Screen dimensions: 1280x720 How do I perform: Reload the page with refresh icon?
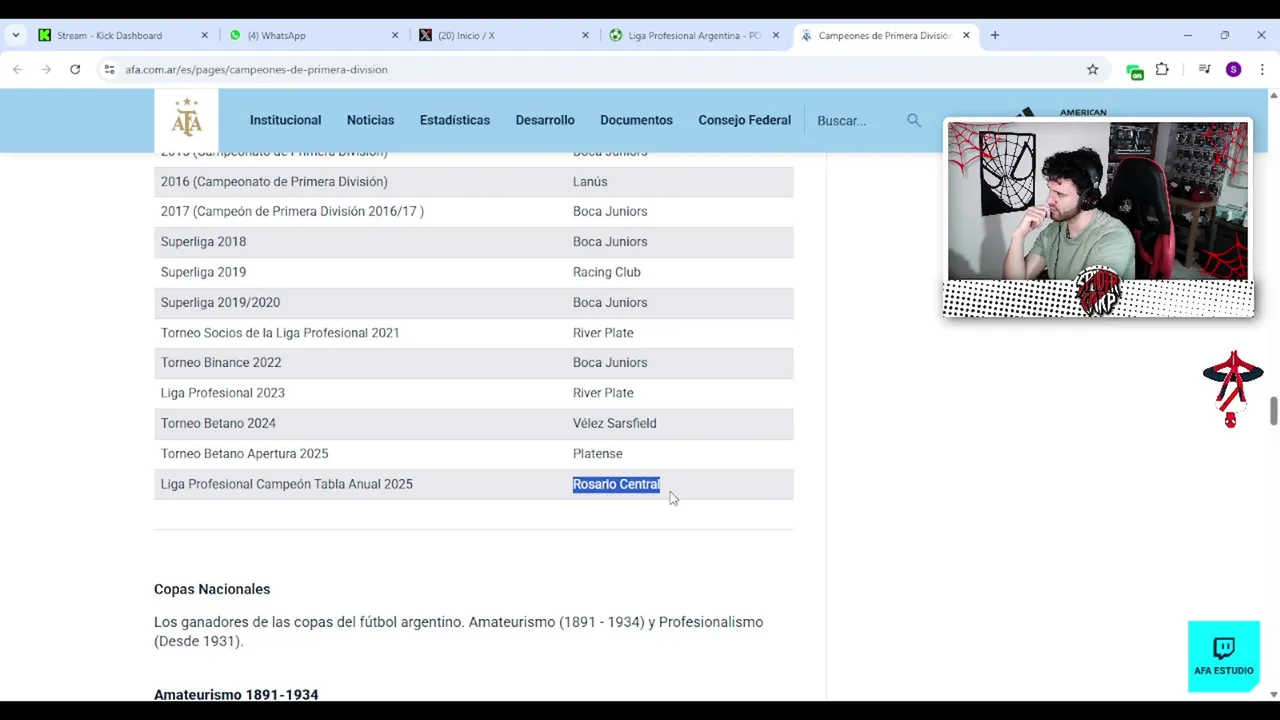75,69
